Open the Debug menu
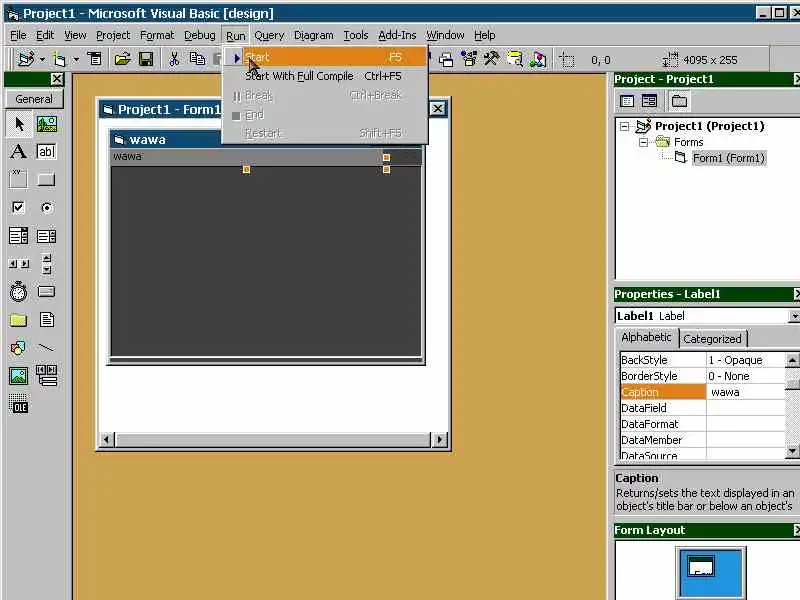Screen dimensions: 800x600 (x=199, y=35)
